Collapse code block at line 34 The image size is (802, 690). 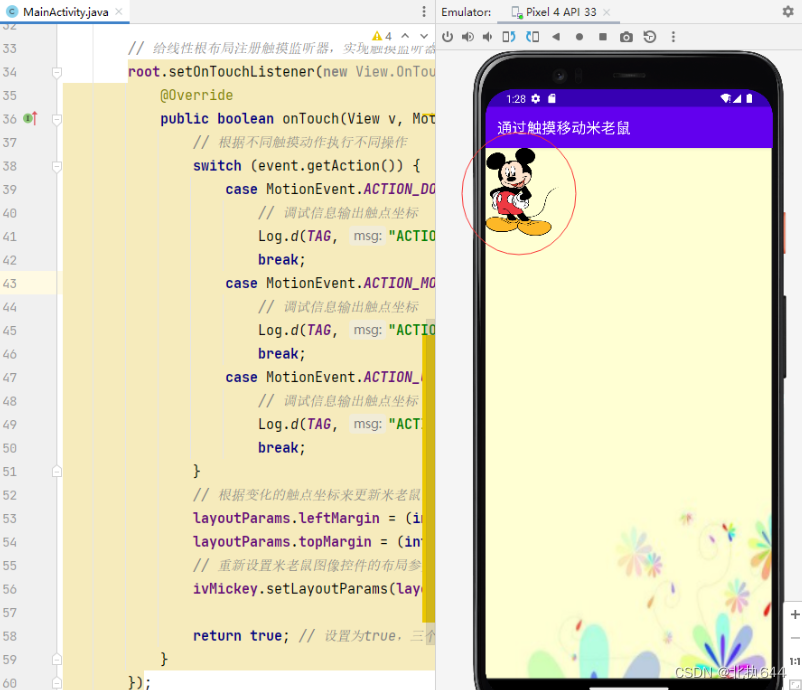coord(57,72)
